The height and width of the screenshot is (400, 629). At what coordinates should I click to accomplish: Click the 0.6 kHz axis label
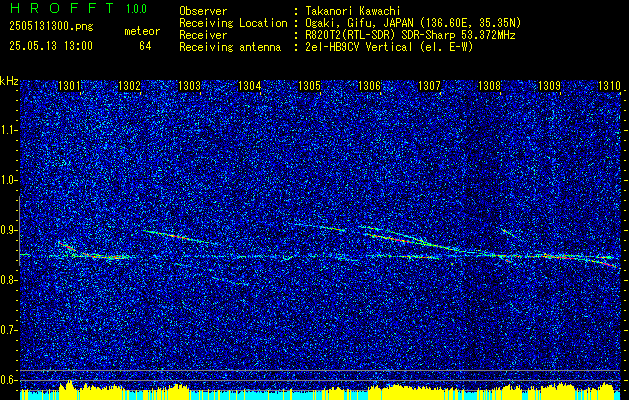[x=8, y=380]
